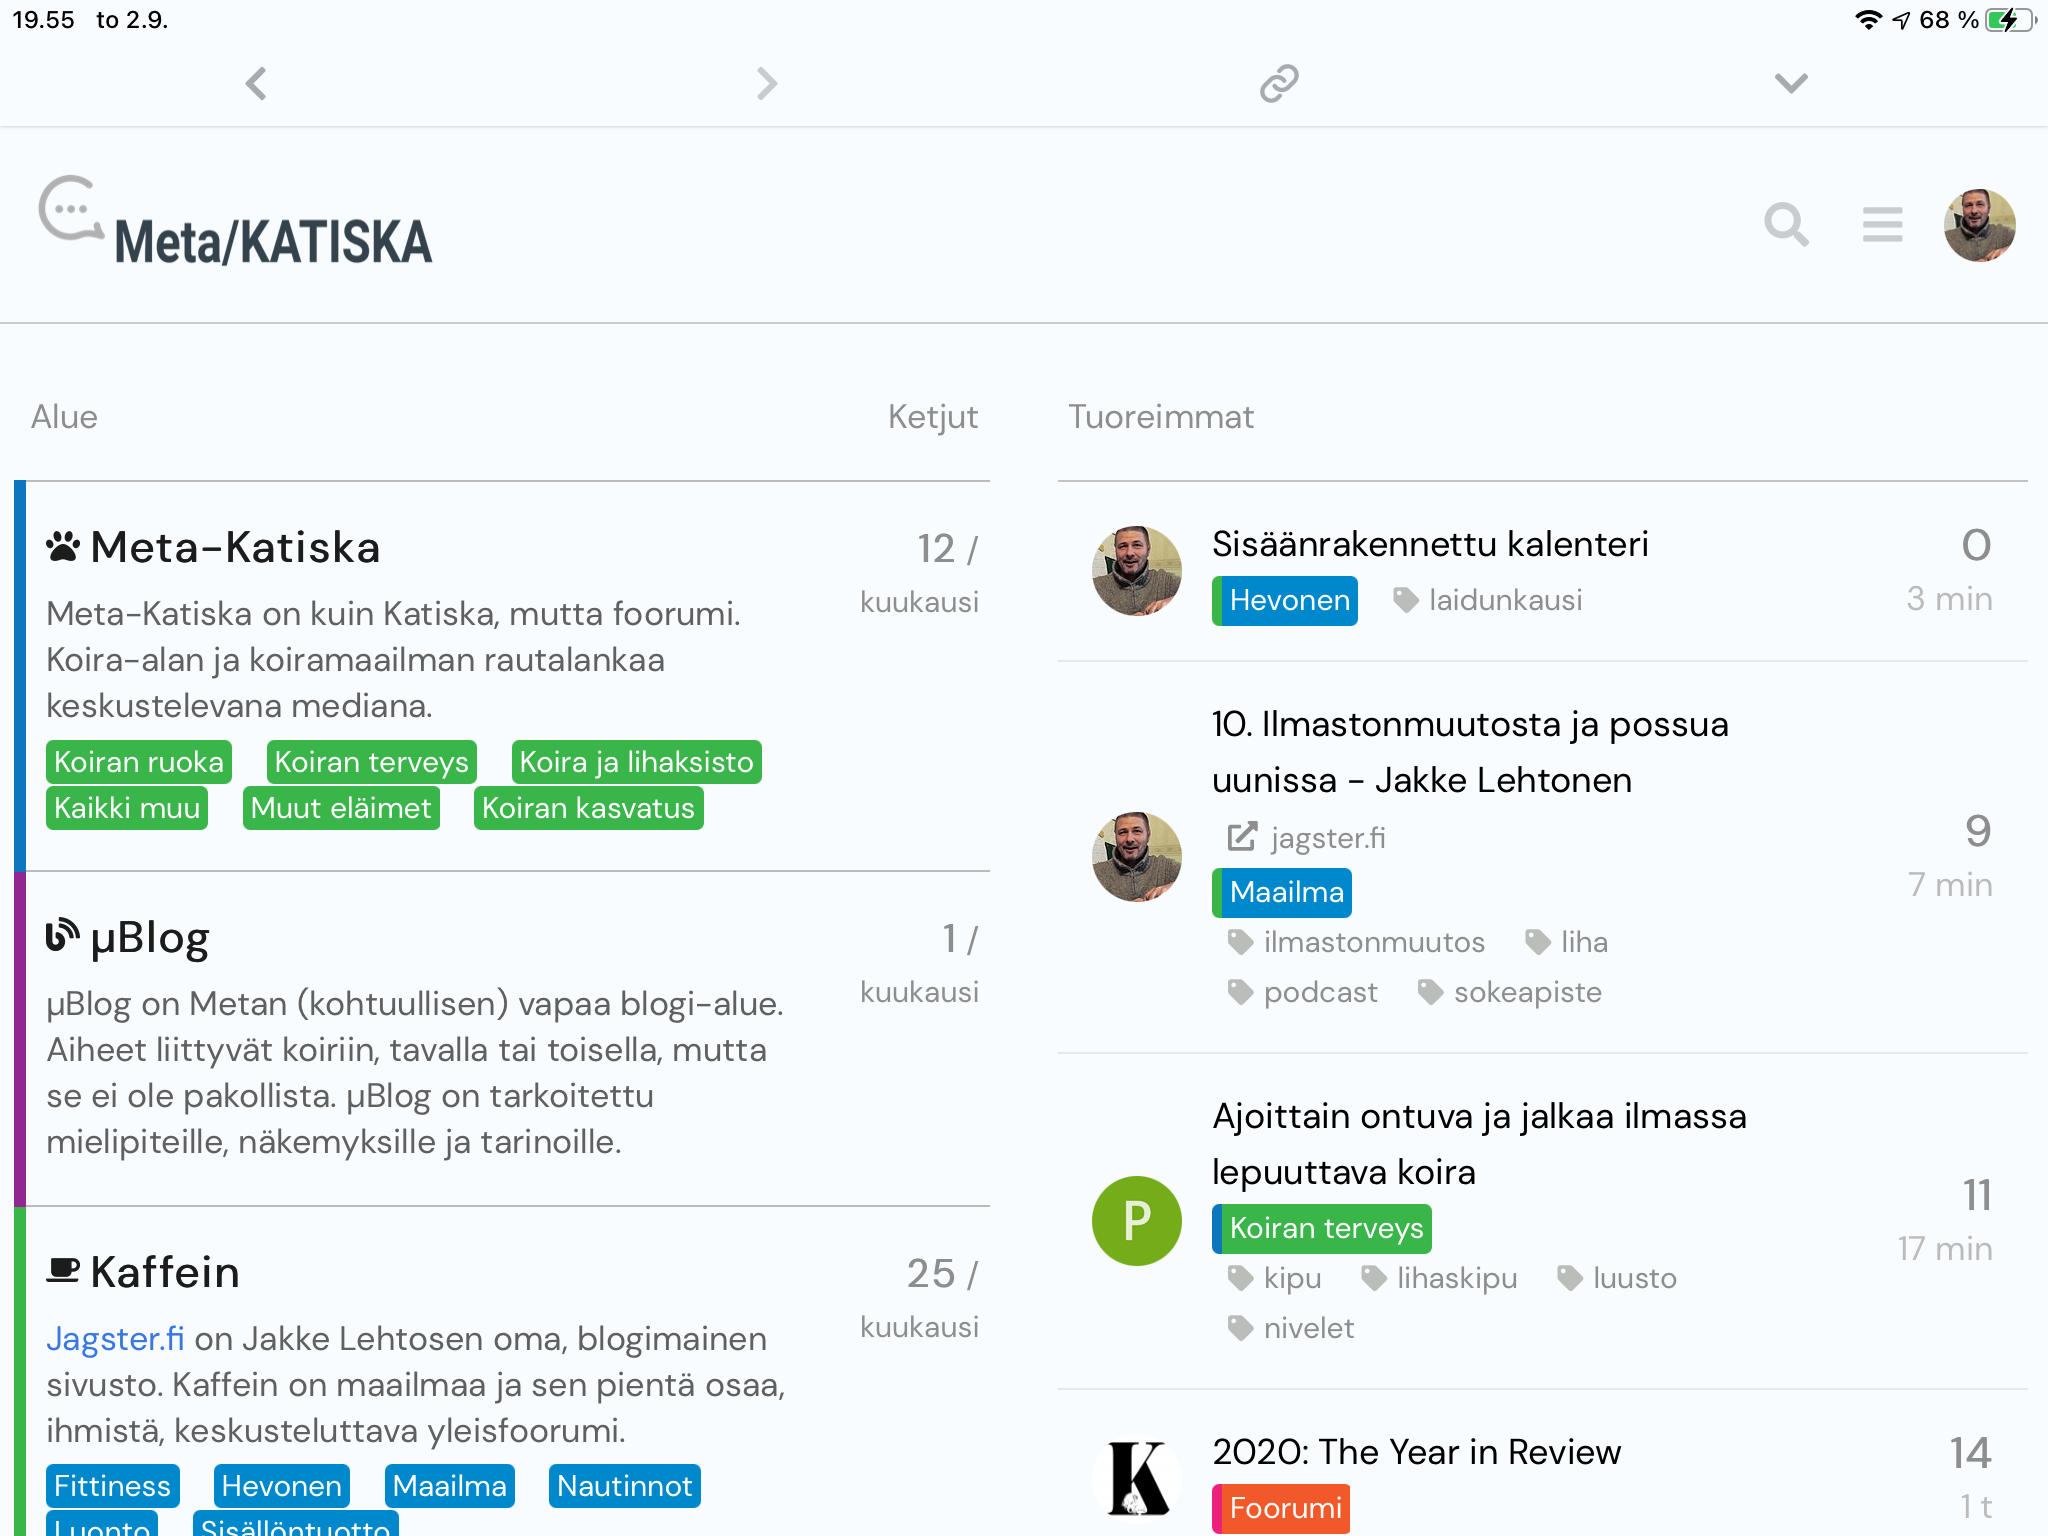The width and height of the screenshot is (2048, 1536).
Task: Select the orange Foorumi category badge
Action: click(1284, 1508)
